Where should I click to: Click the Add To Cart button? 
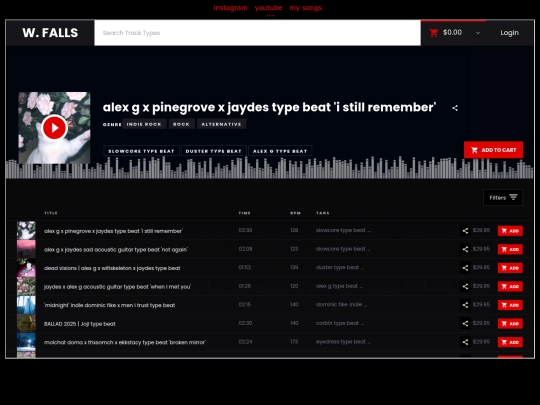493,150
